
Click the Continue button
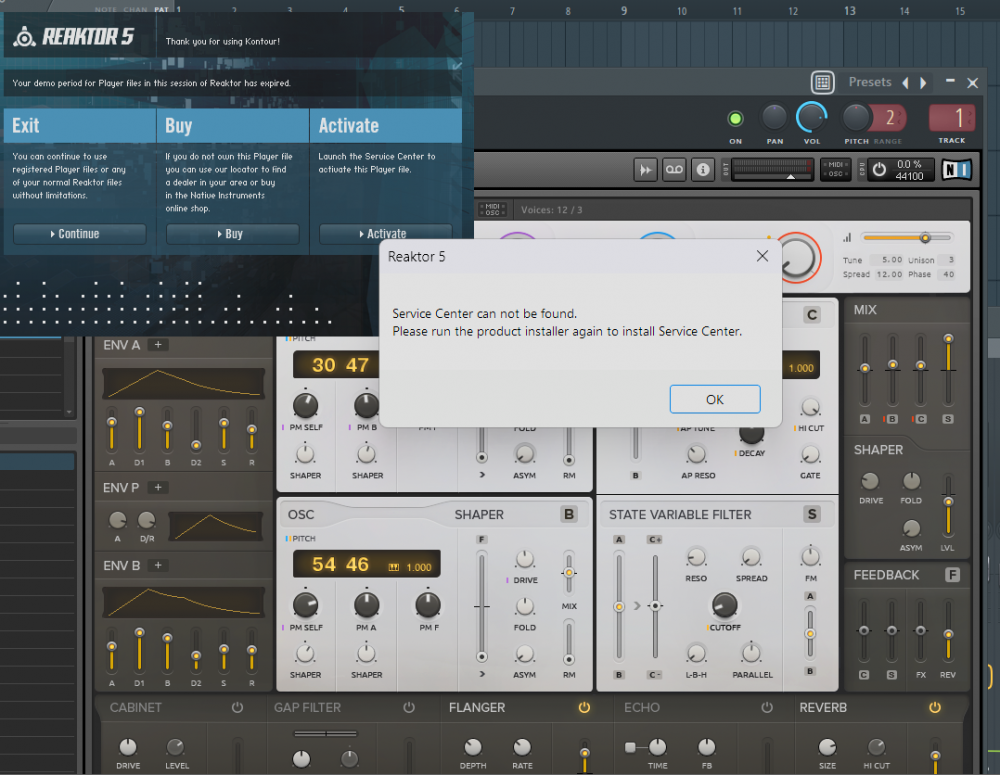(x=80, y=234)
